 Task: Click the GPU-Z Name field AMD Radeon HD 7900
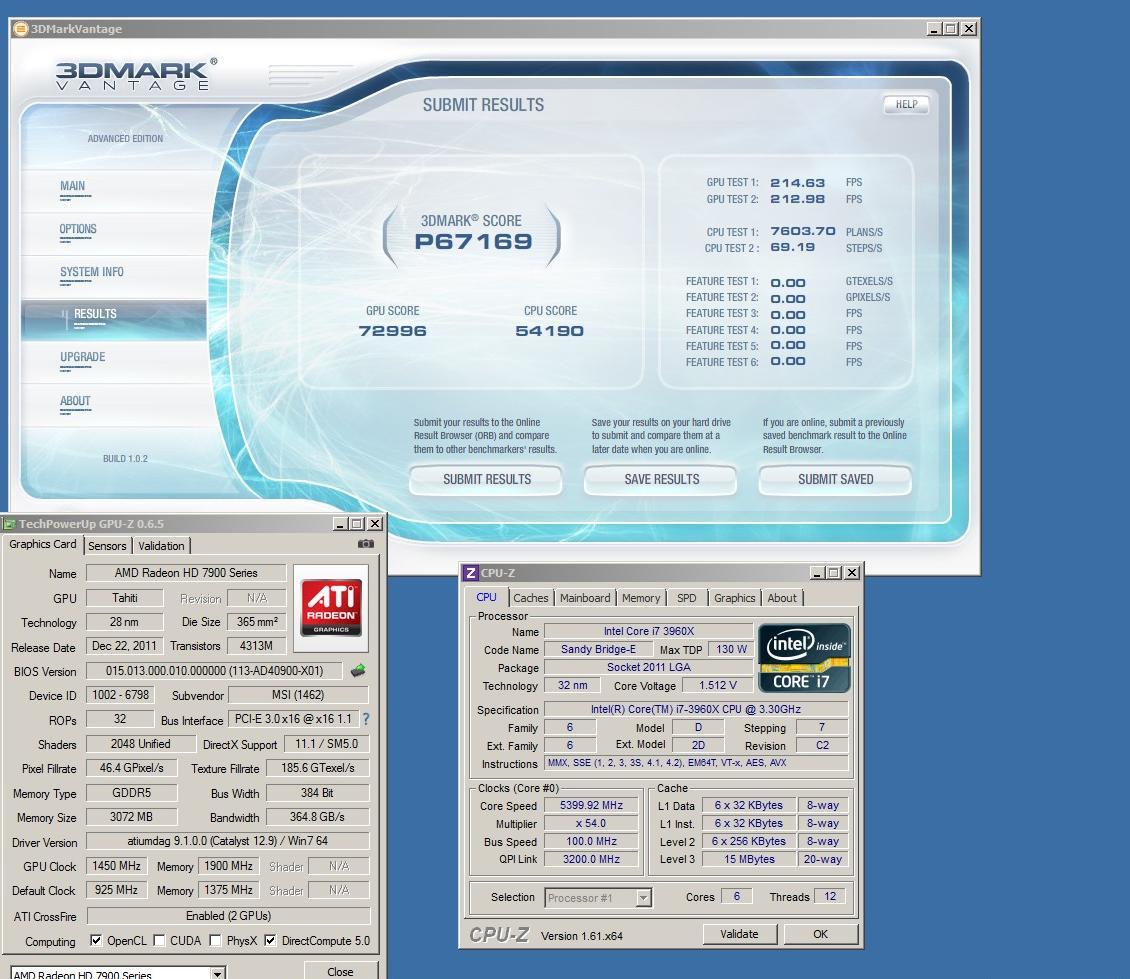click(186, 573)
